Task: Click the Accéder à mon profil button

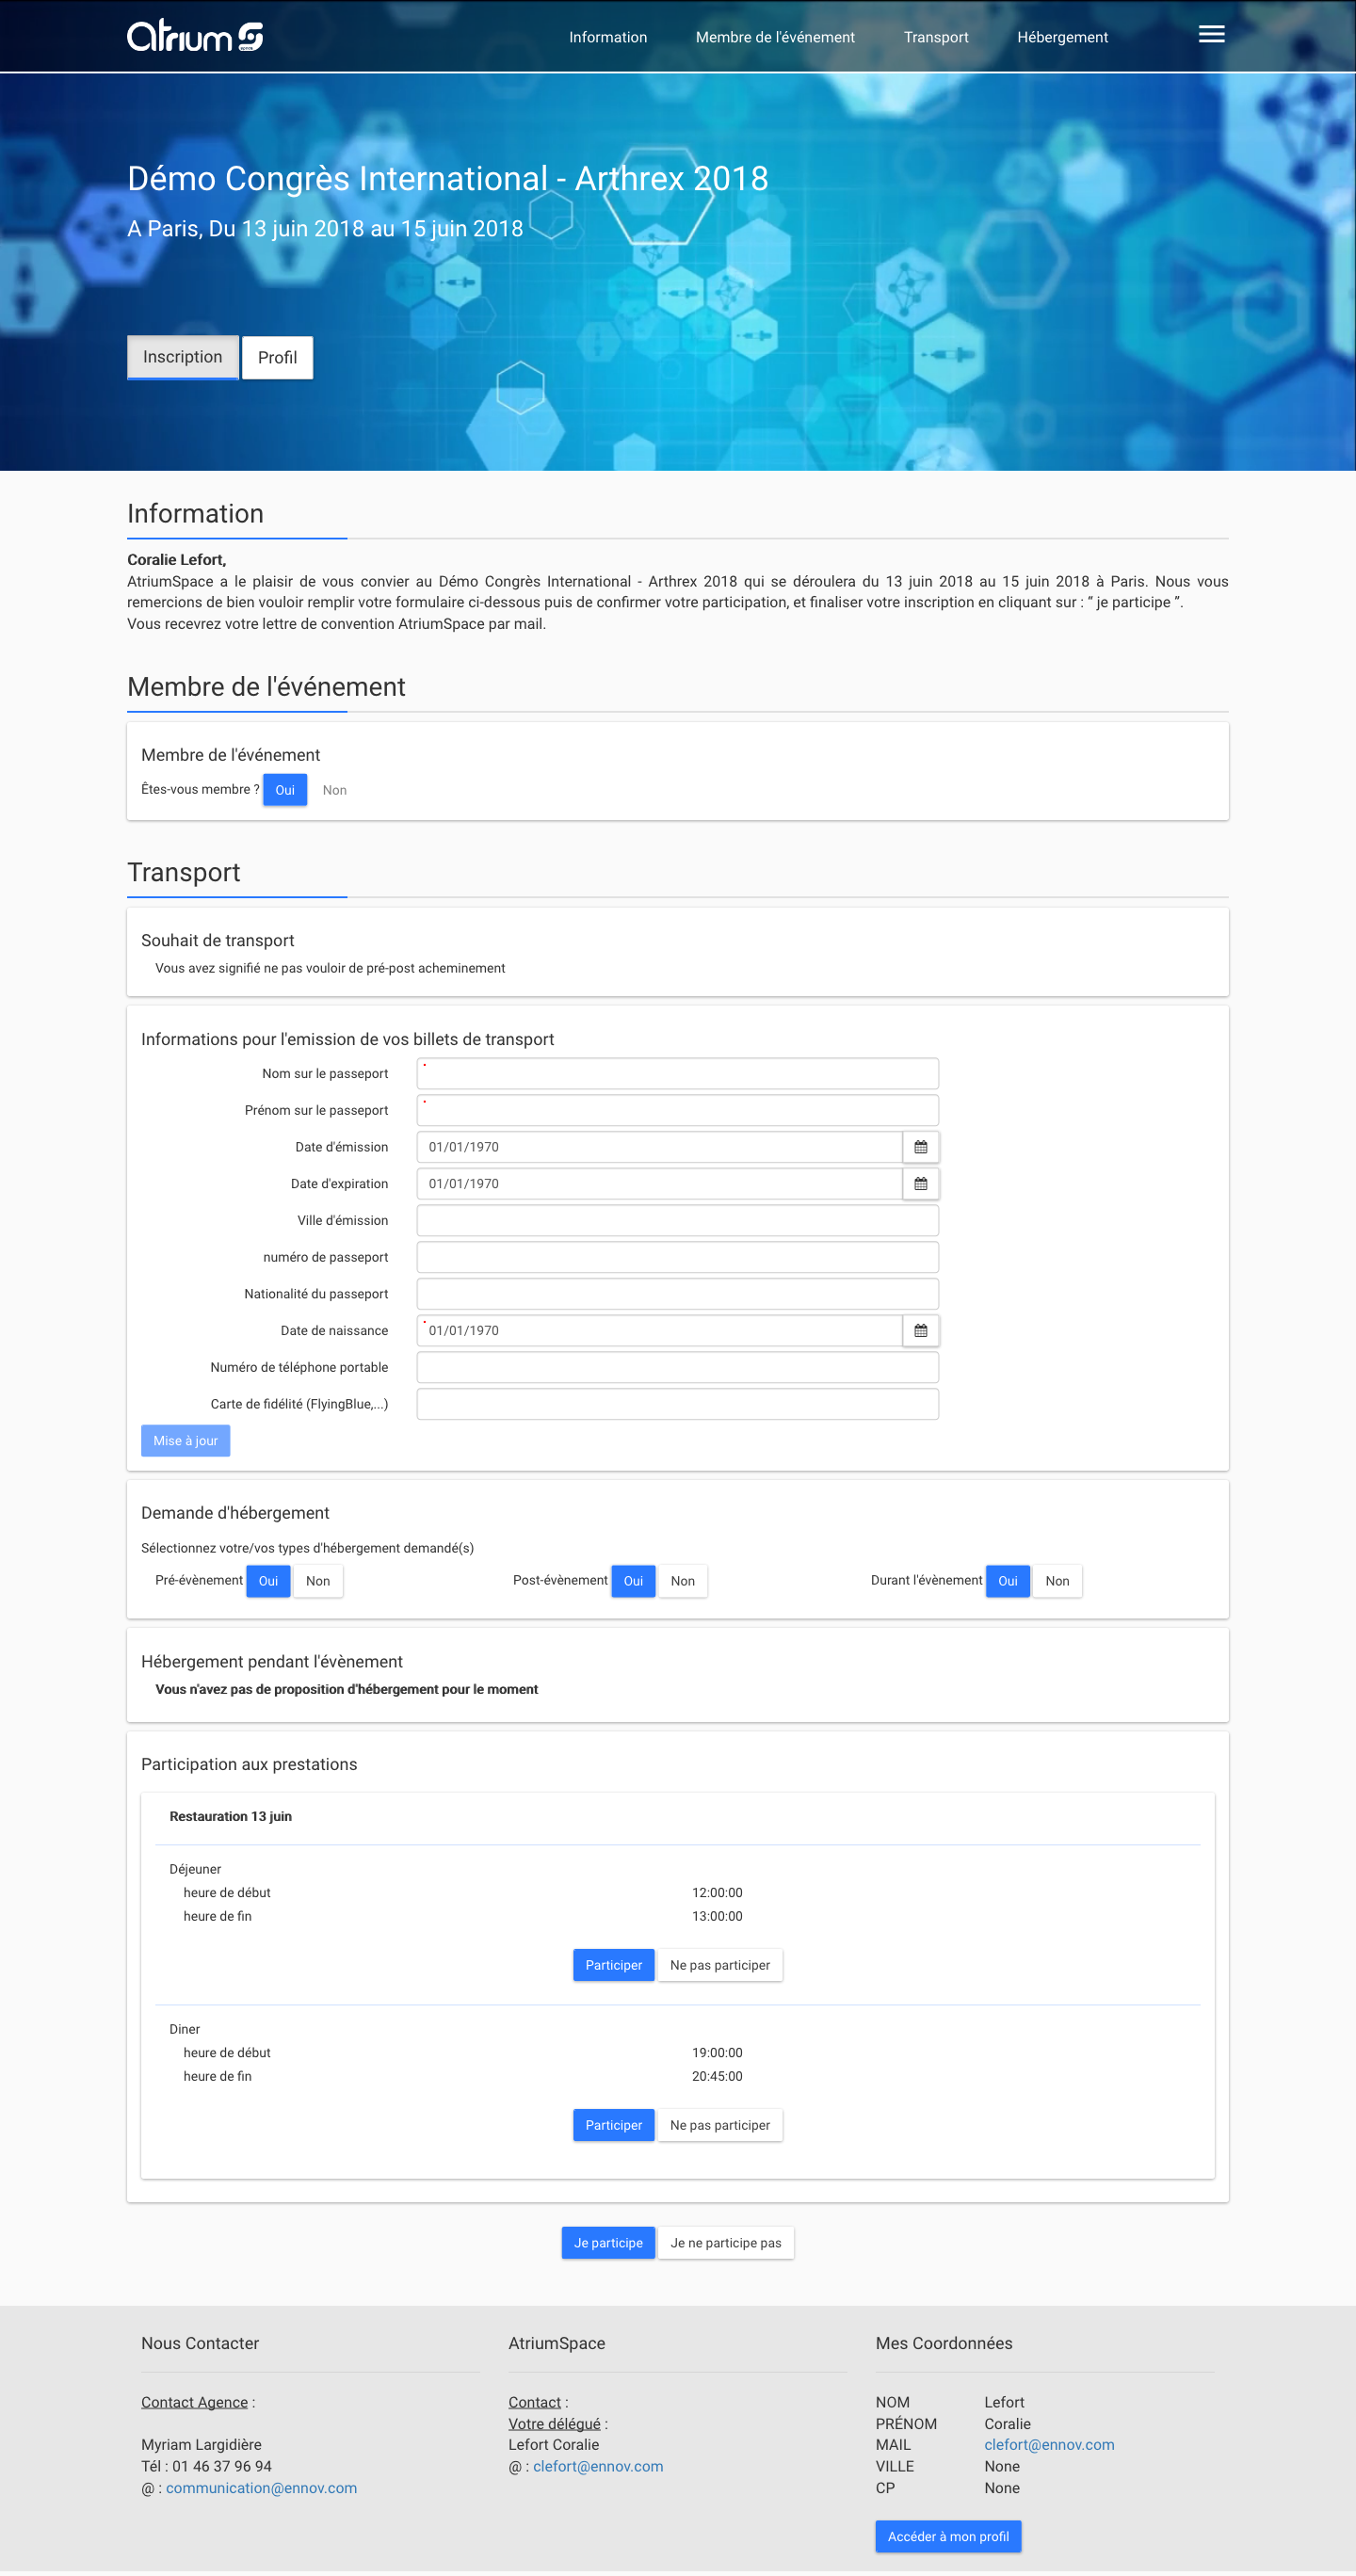Action: point(948,2536)
